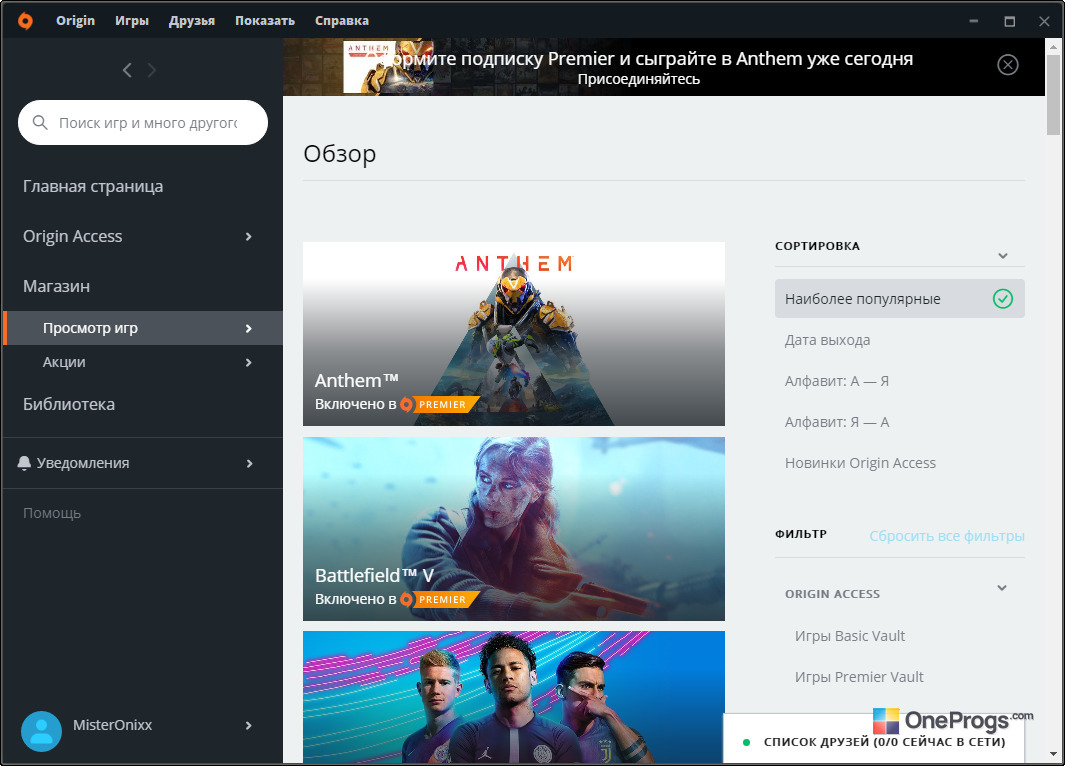Open the Origin menu

[x=75, y=21]
